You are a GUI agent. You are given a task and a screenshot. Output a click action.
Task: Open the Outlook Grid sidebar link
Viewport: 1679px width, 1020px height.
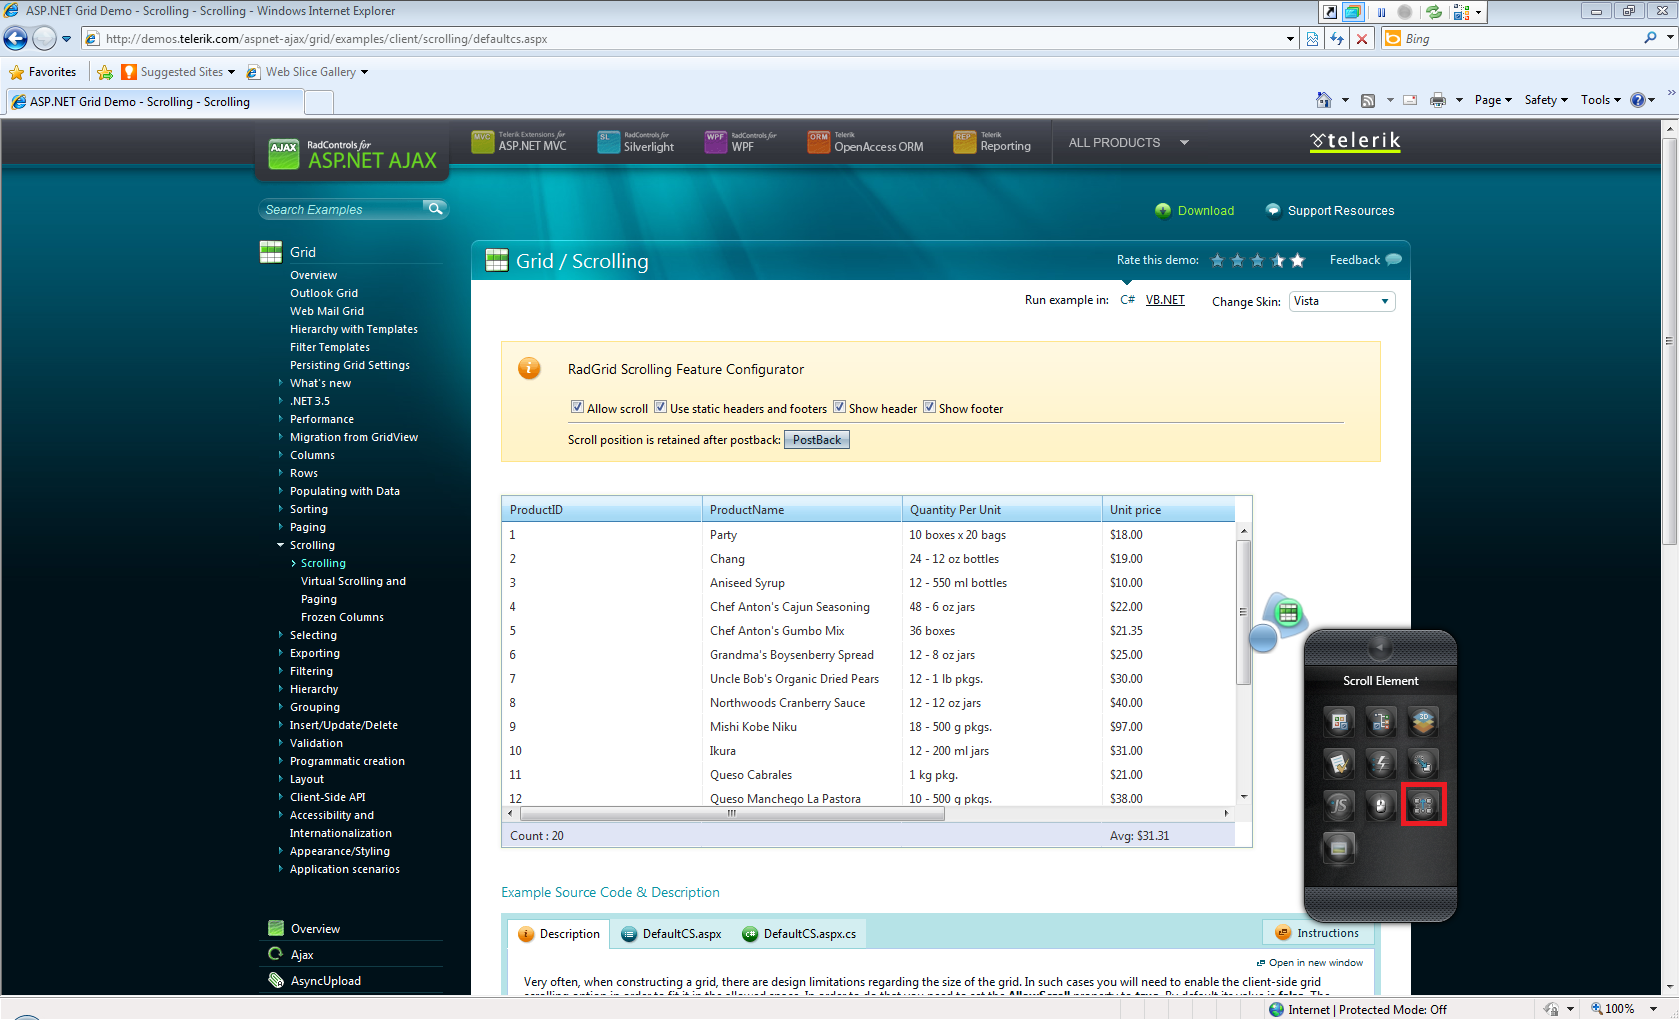324,293
